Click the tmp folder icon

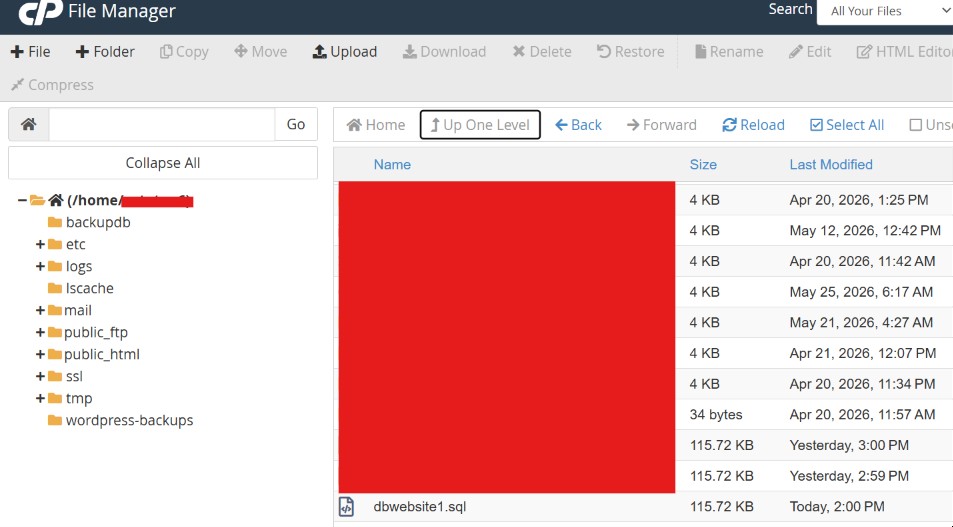[55, 398]
